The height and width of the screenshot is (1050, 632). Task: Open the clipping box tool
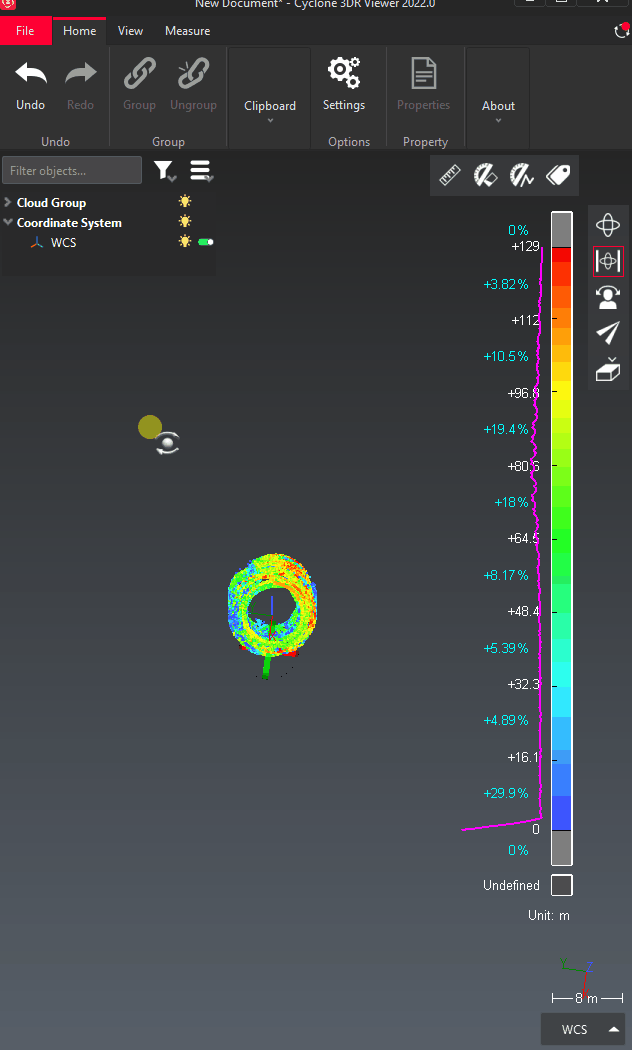pyautogui.click(x=608, y=369)
